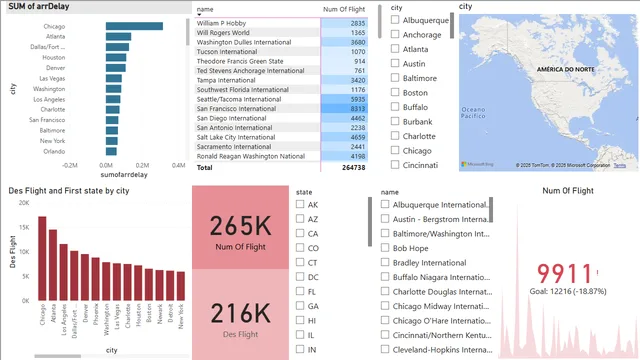
Task: Tick the Anchorage city checkbox
Action: pos(395,34)
